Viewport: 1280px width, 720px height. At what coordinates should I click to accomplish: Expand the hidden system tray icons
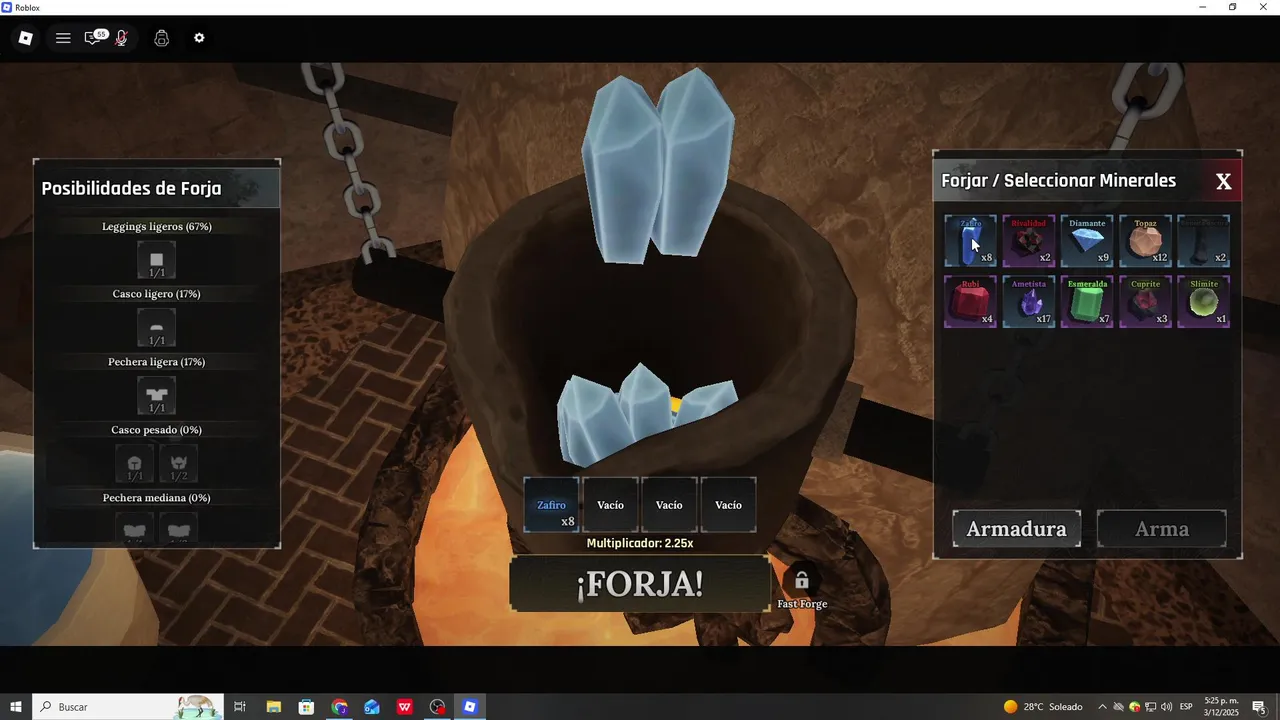(1102, 707)
